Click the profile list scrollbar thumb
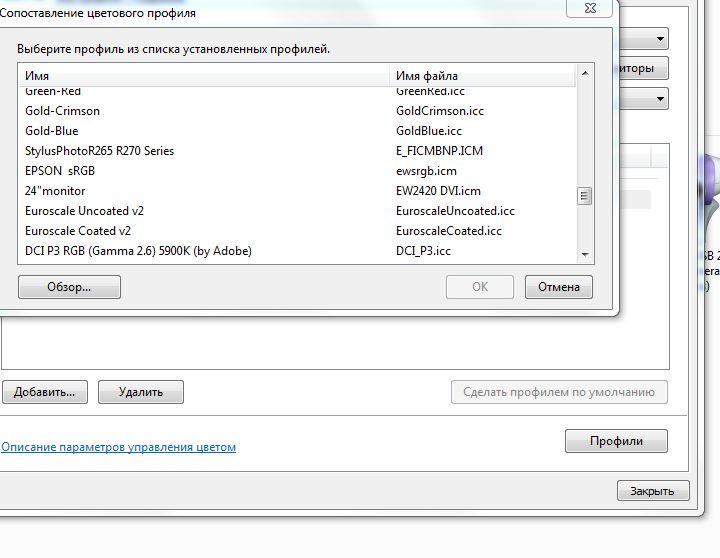Screen dimensions: 720x558 point(585,197)
